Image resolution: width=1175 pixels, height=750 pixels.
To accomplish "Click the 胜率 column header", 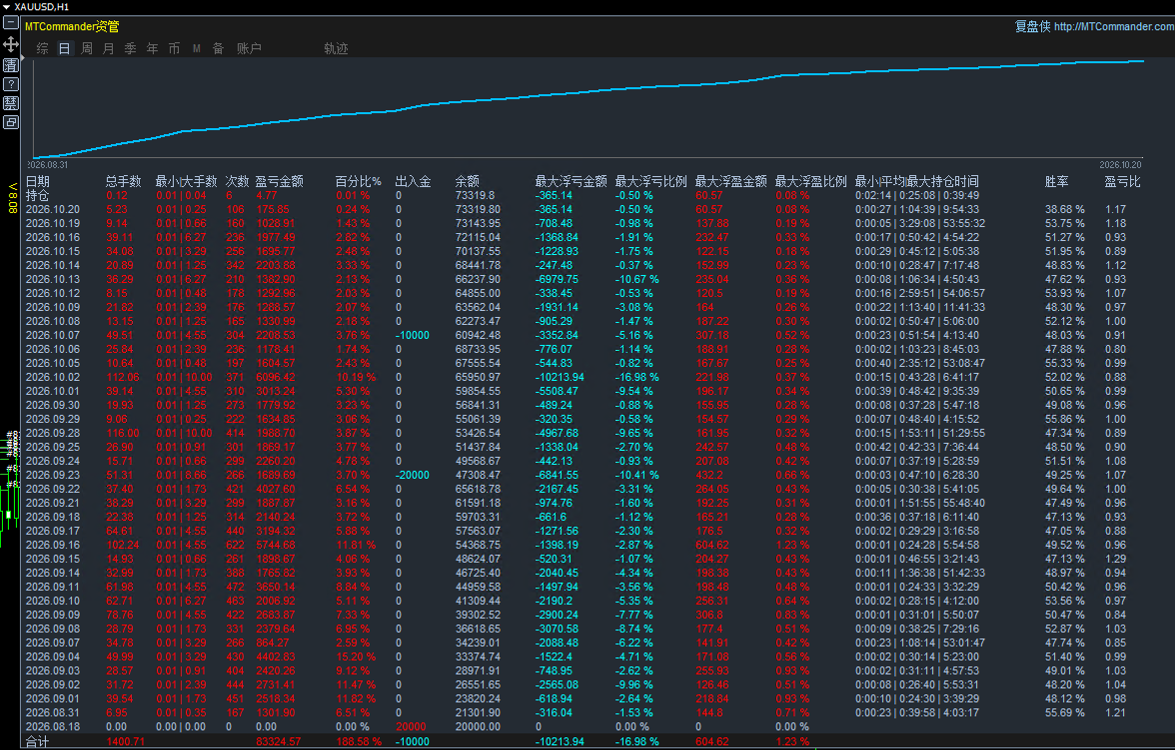I will [x=1057, y=181].
